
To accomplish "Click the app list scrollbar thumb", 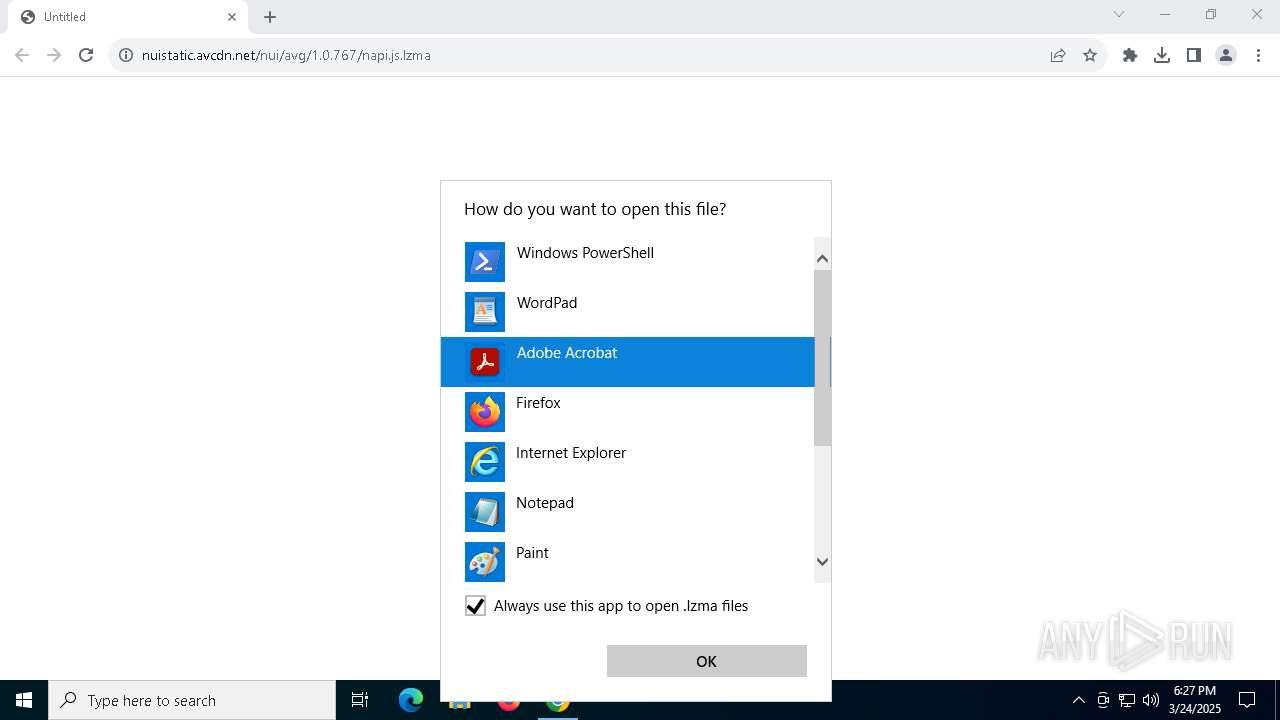I will click(822, 358).
